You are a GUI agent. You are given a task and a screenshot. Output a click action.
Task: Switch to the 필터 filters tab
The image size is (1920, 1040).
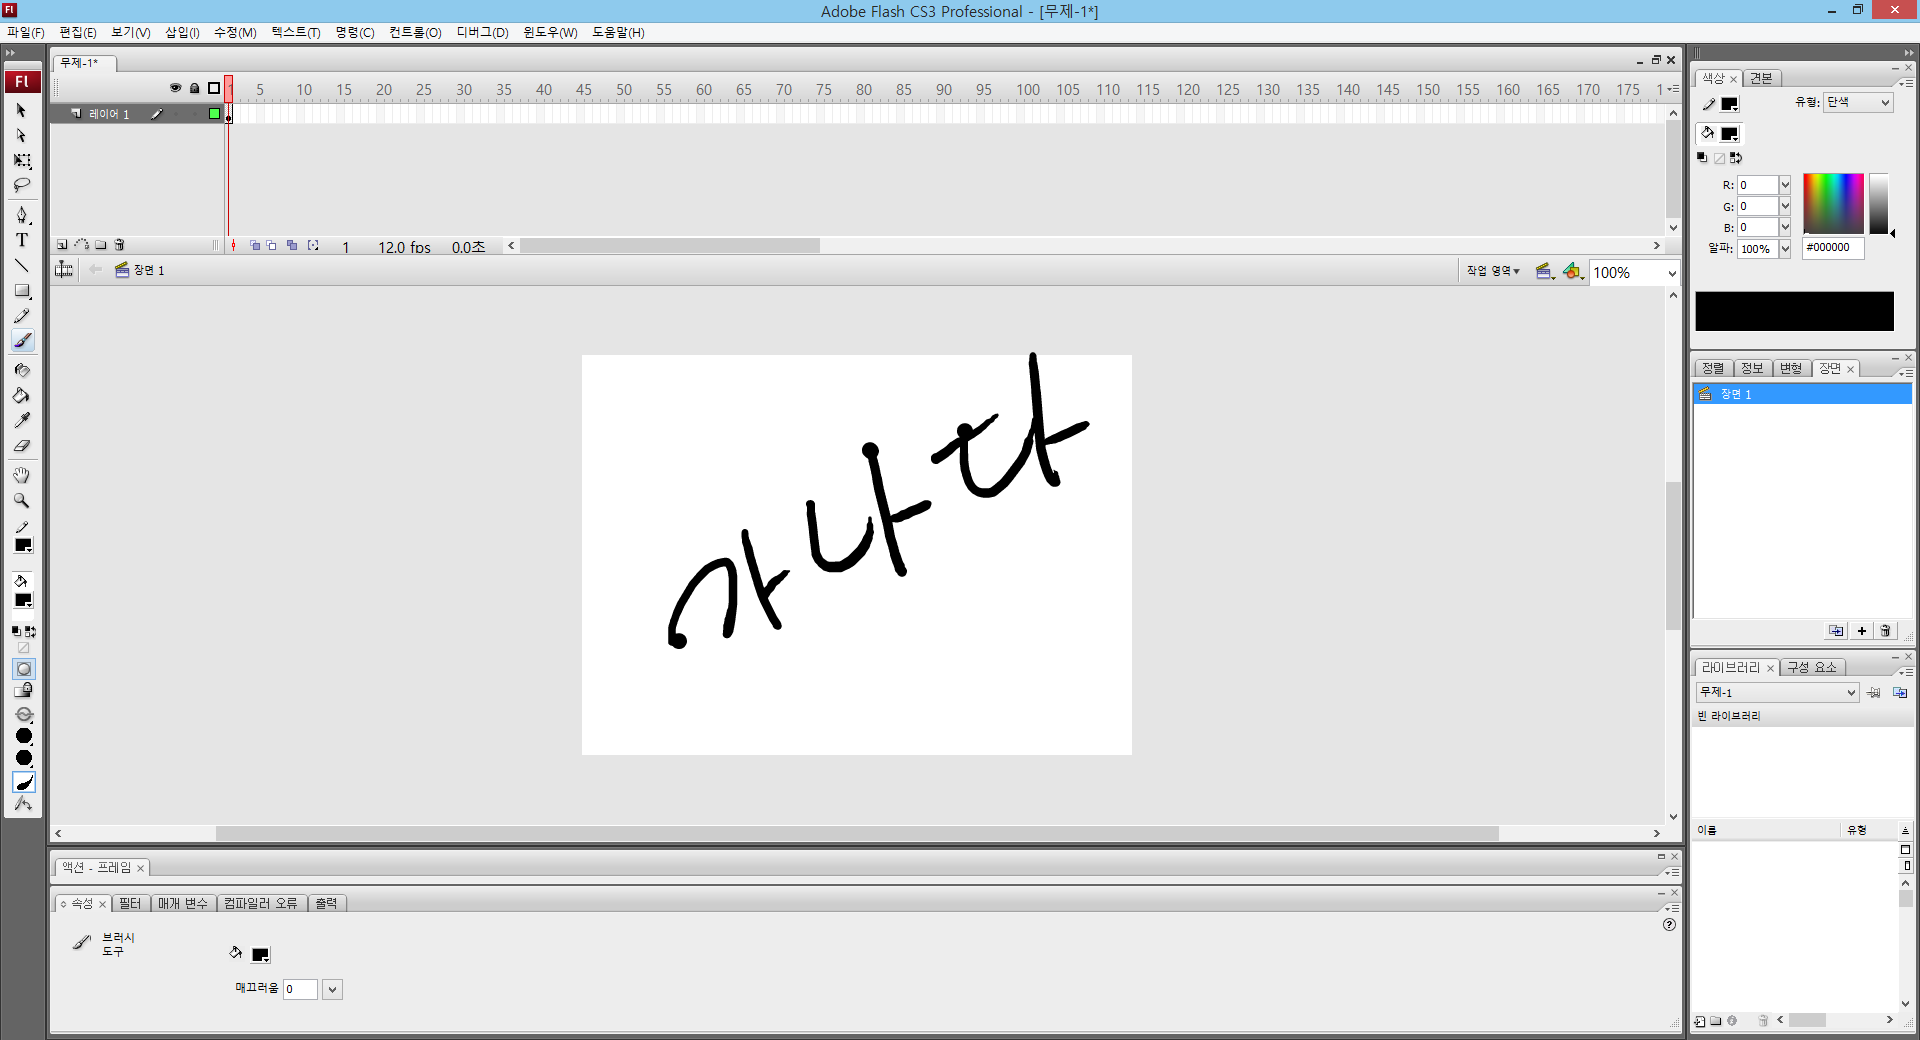130,903
